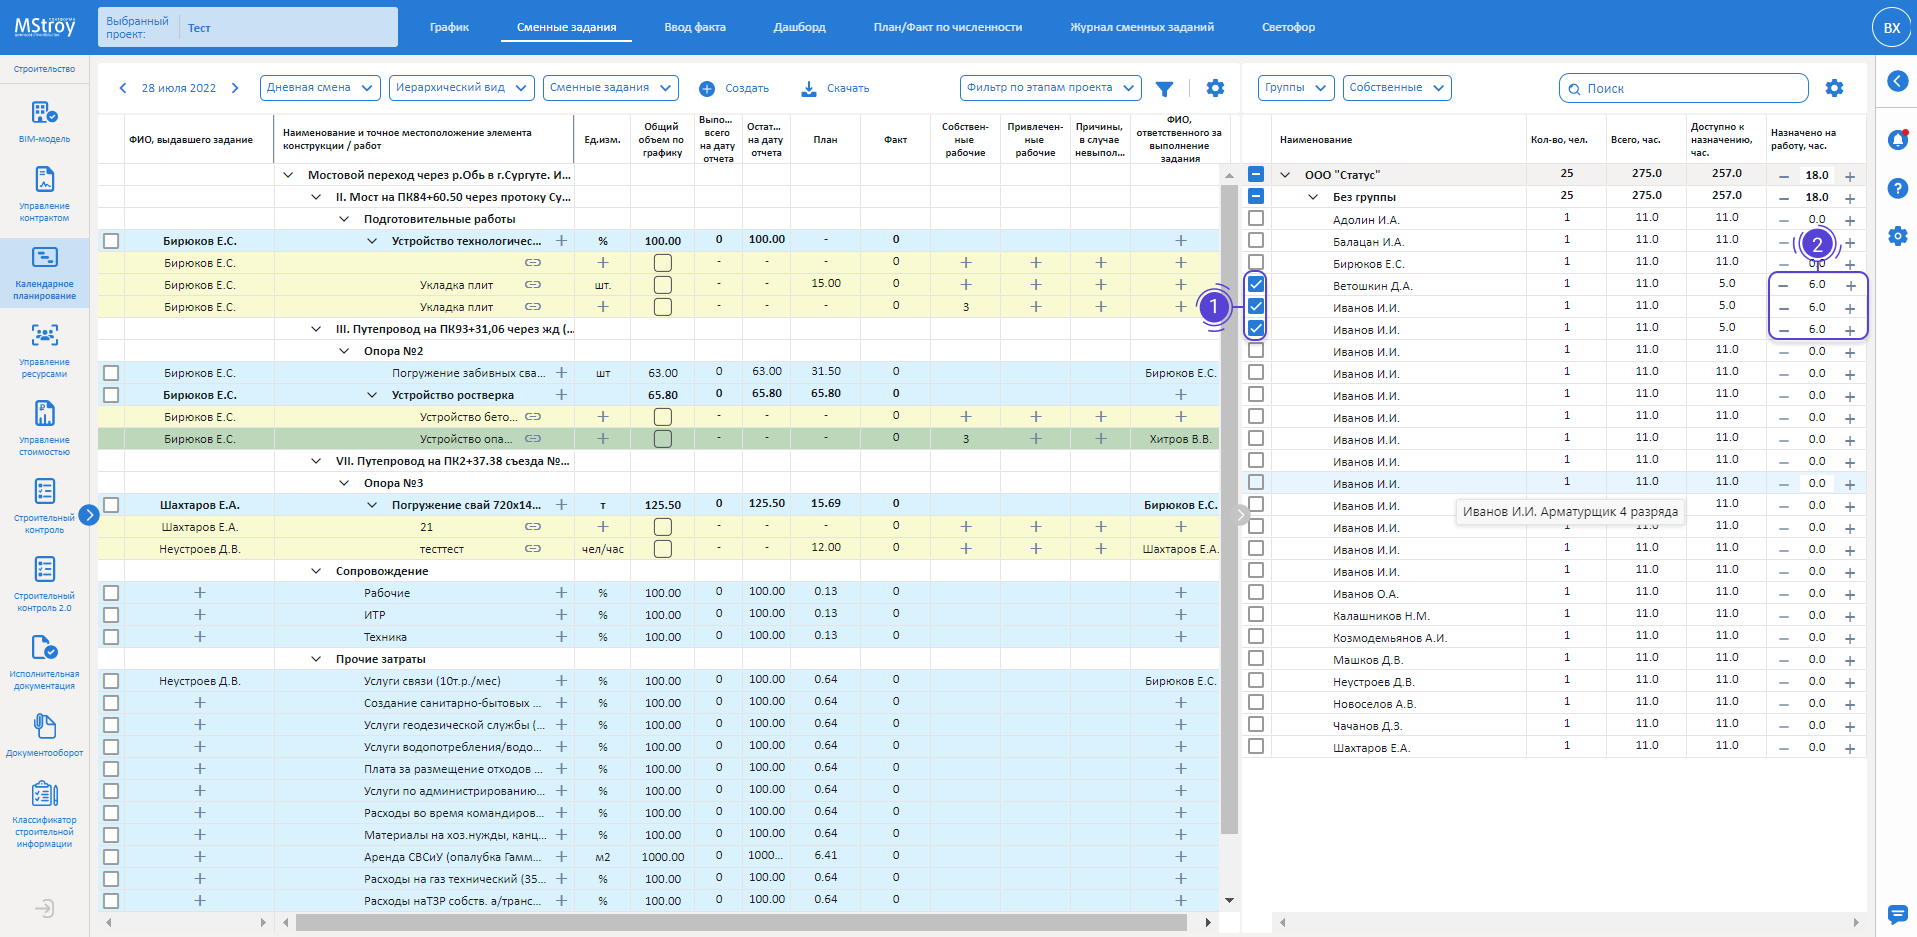Click link icon in first Укладка плит row
The height and width of the screenshot is (937, 1917).
pyautogui.click(x=533, y=285)
